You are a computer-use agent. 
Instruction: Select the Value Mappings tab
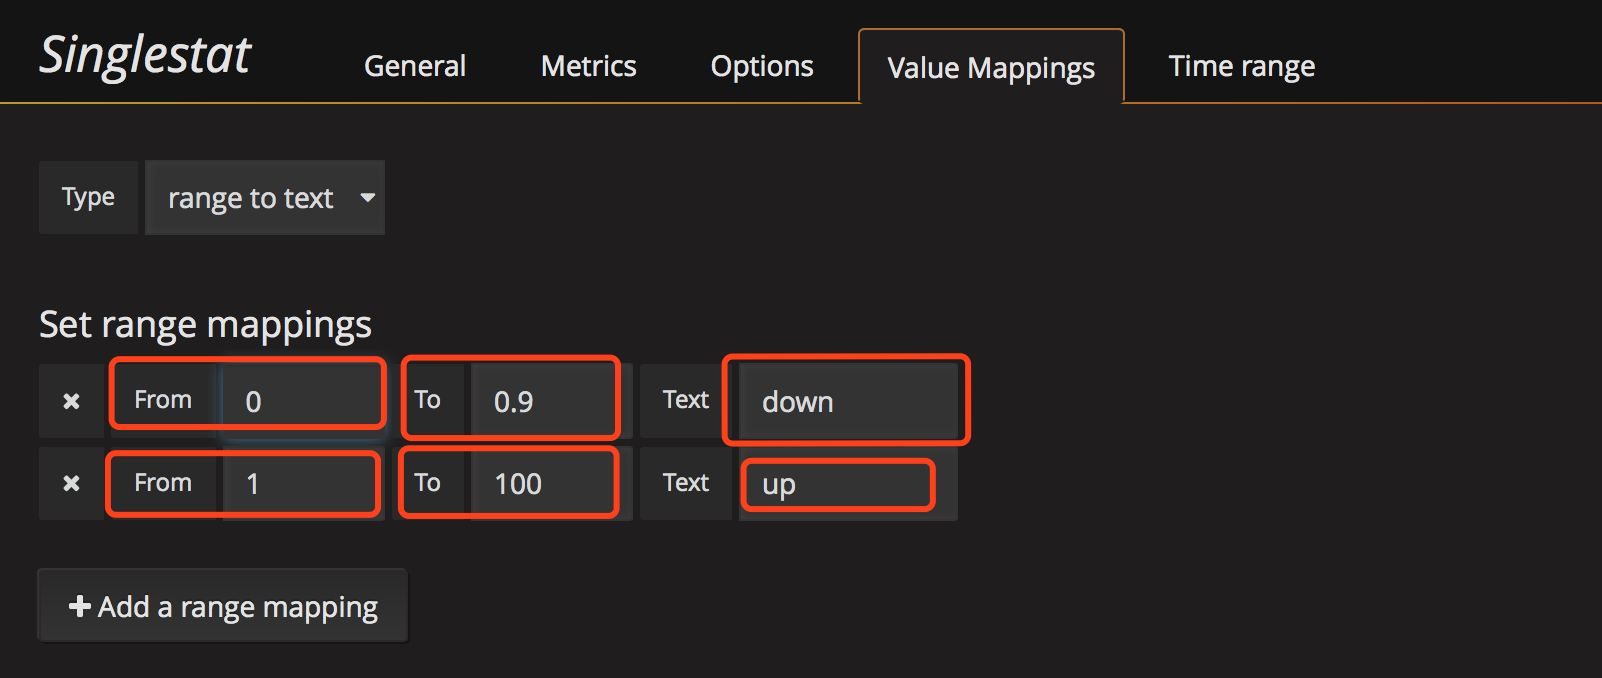pyautogui.click(x=990, y=68)
